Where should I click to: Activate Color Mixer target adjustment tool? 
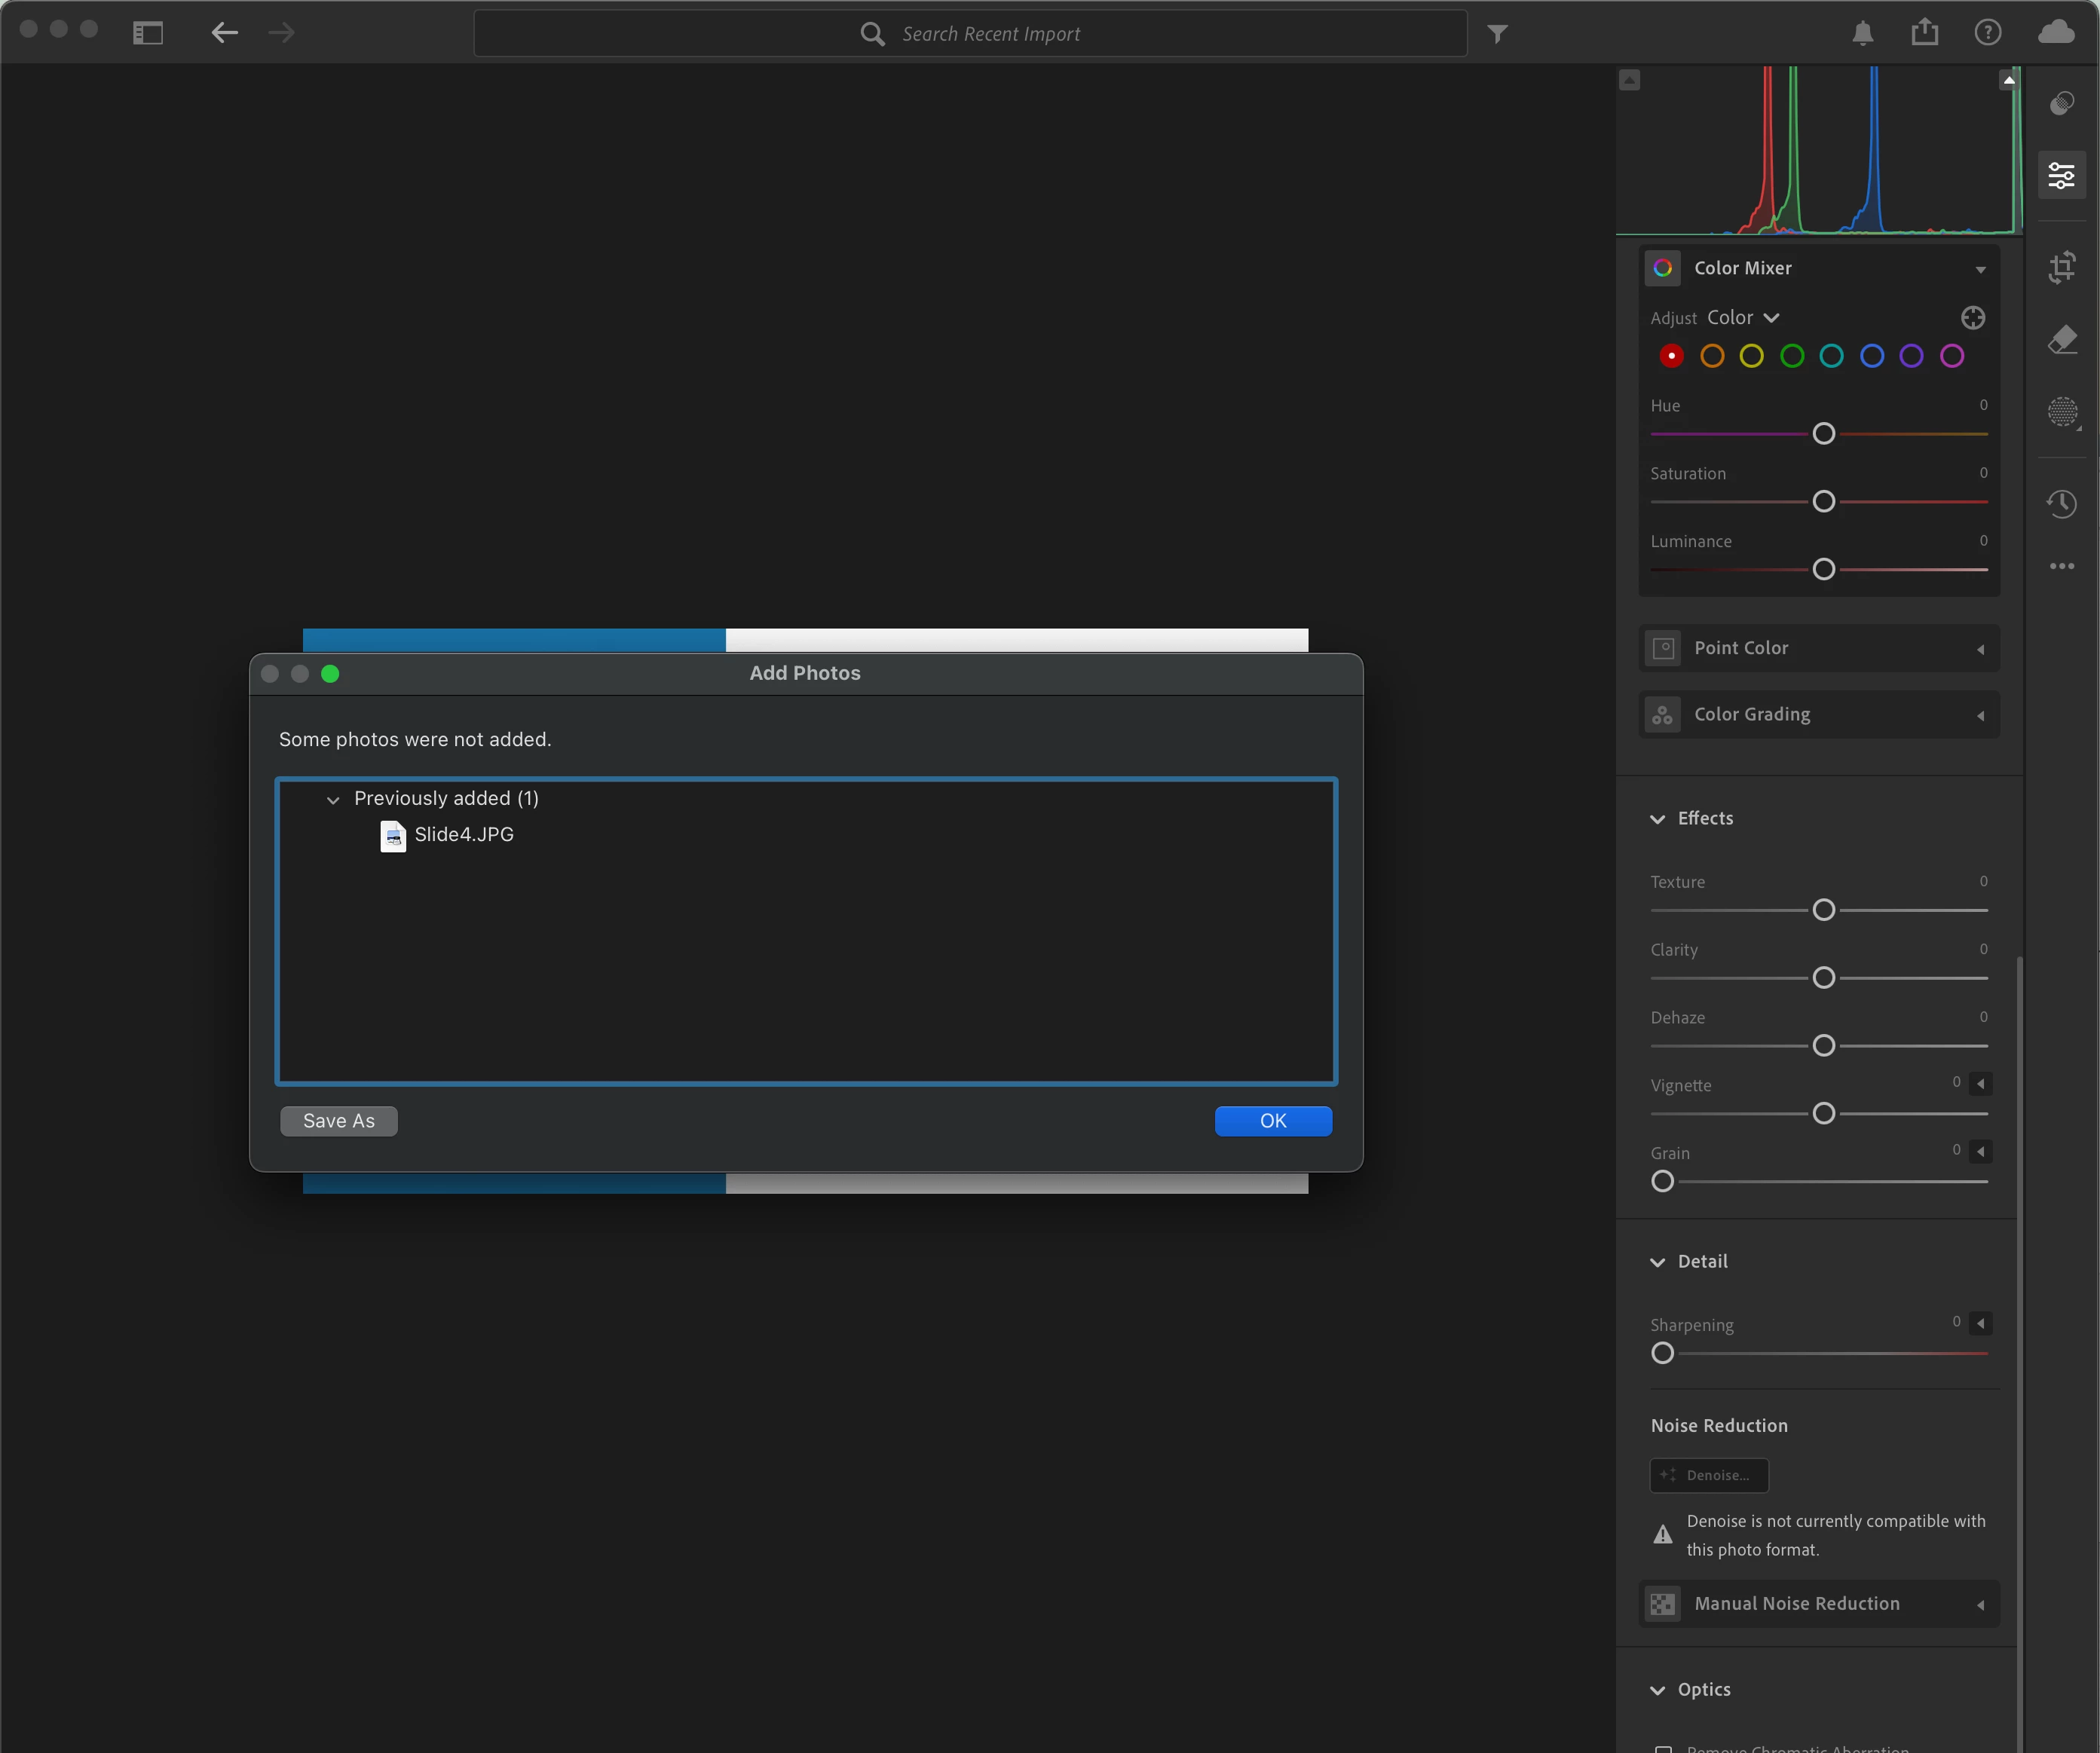[x=1972, y=318]
